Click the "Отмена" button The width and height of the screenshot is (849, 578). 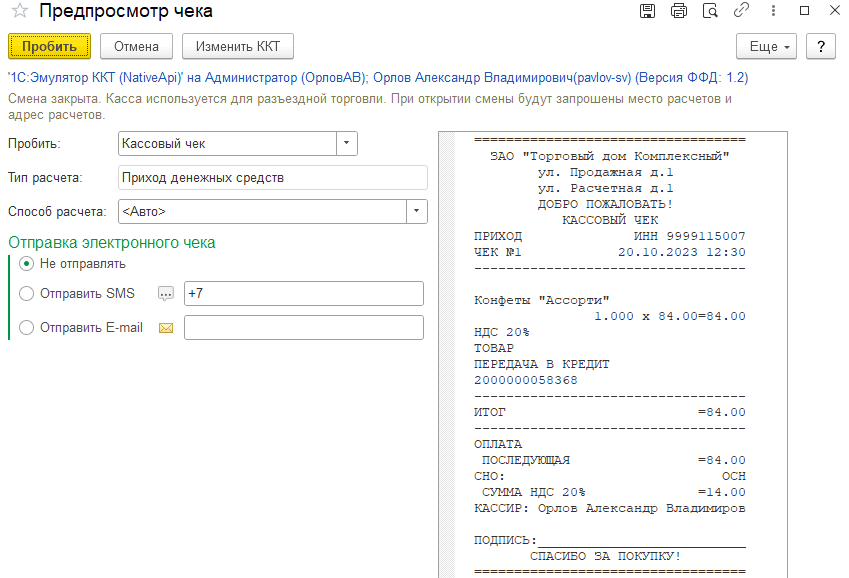[x=136, y=47]
